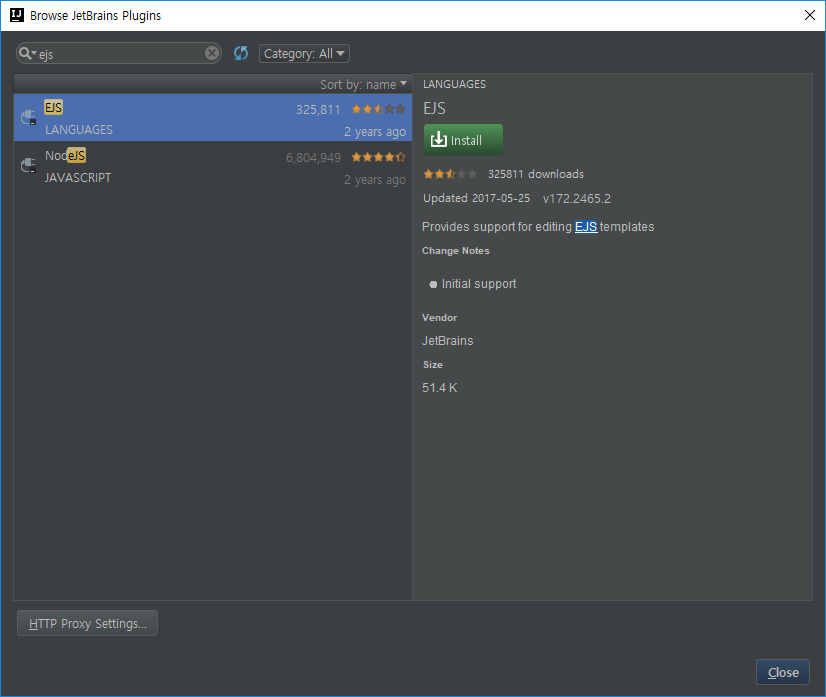826x697 pixels.
Task: Click the star rating in the EJS row
Action: (379, 109)
